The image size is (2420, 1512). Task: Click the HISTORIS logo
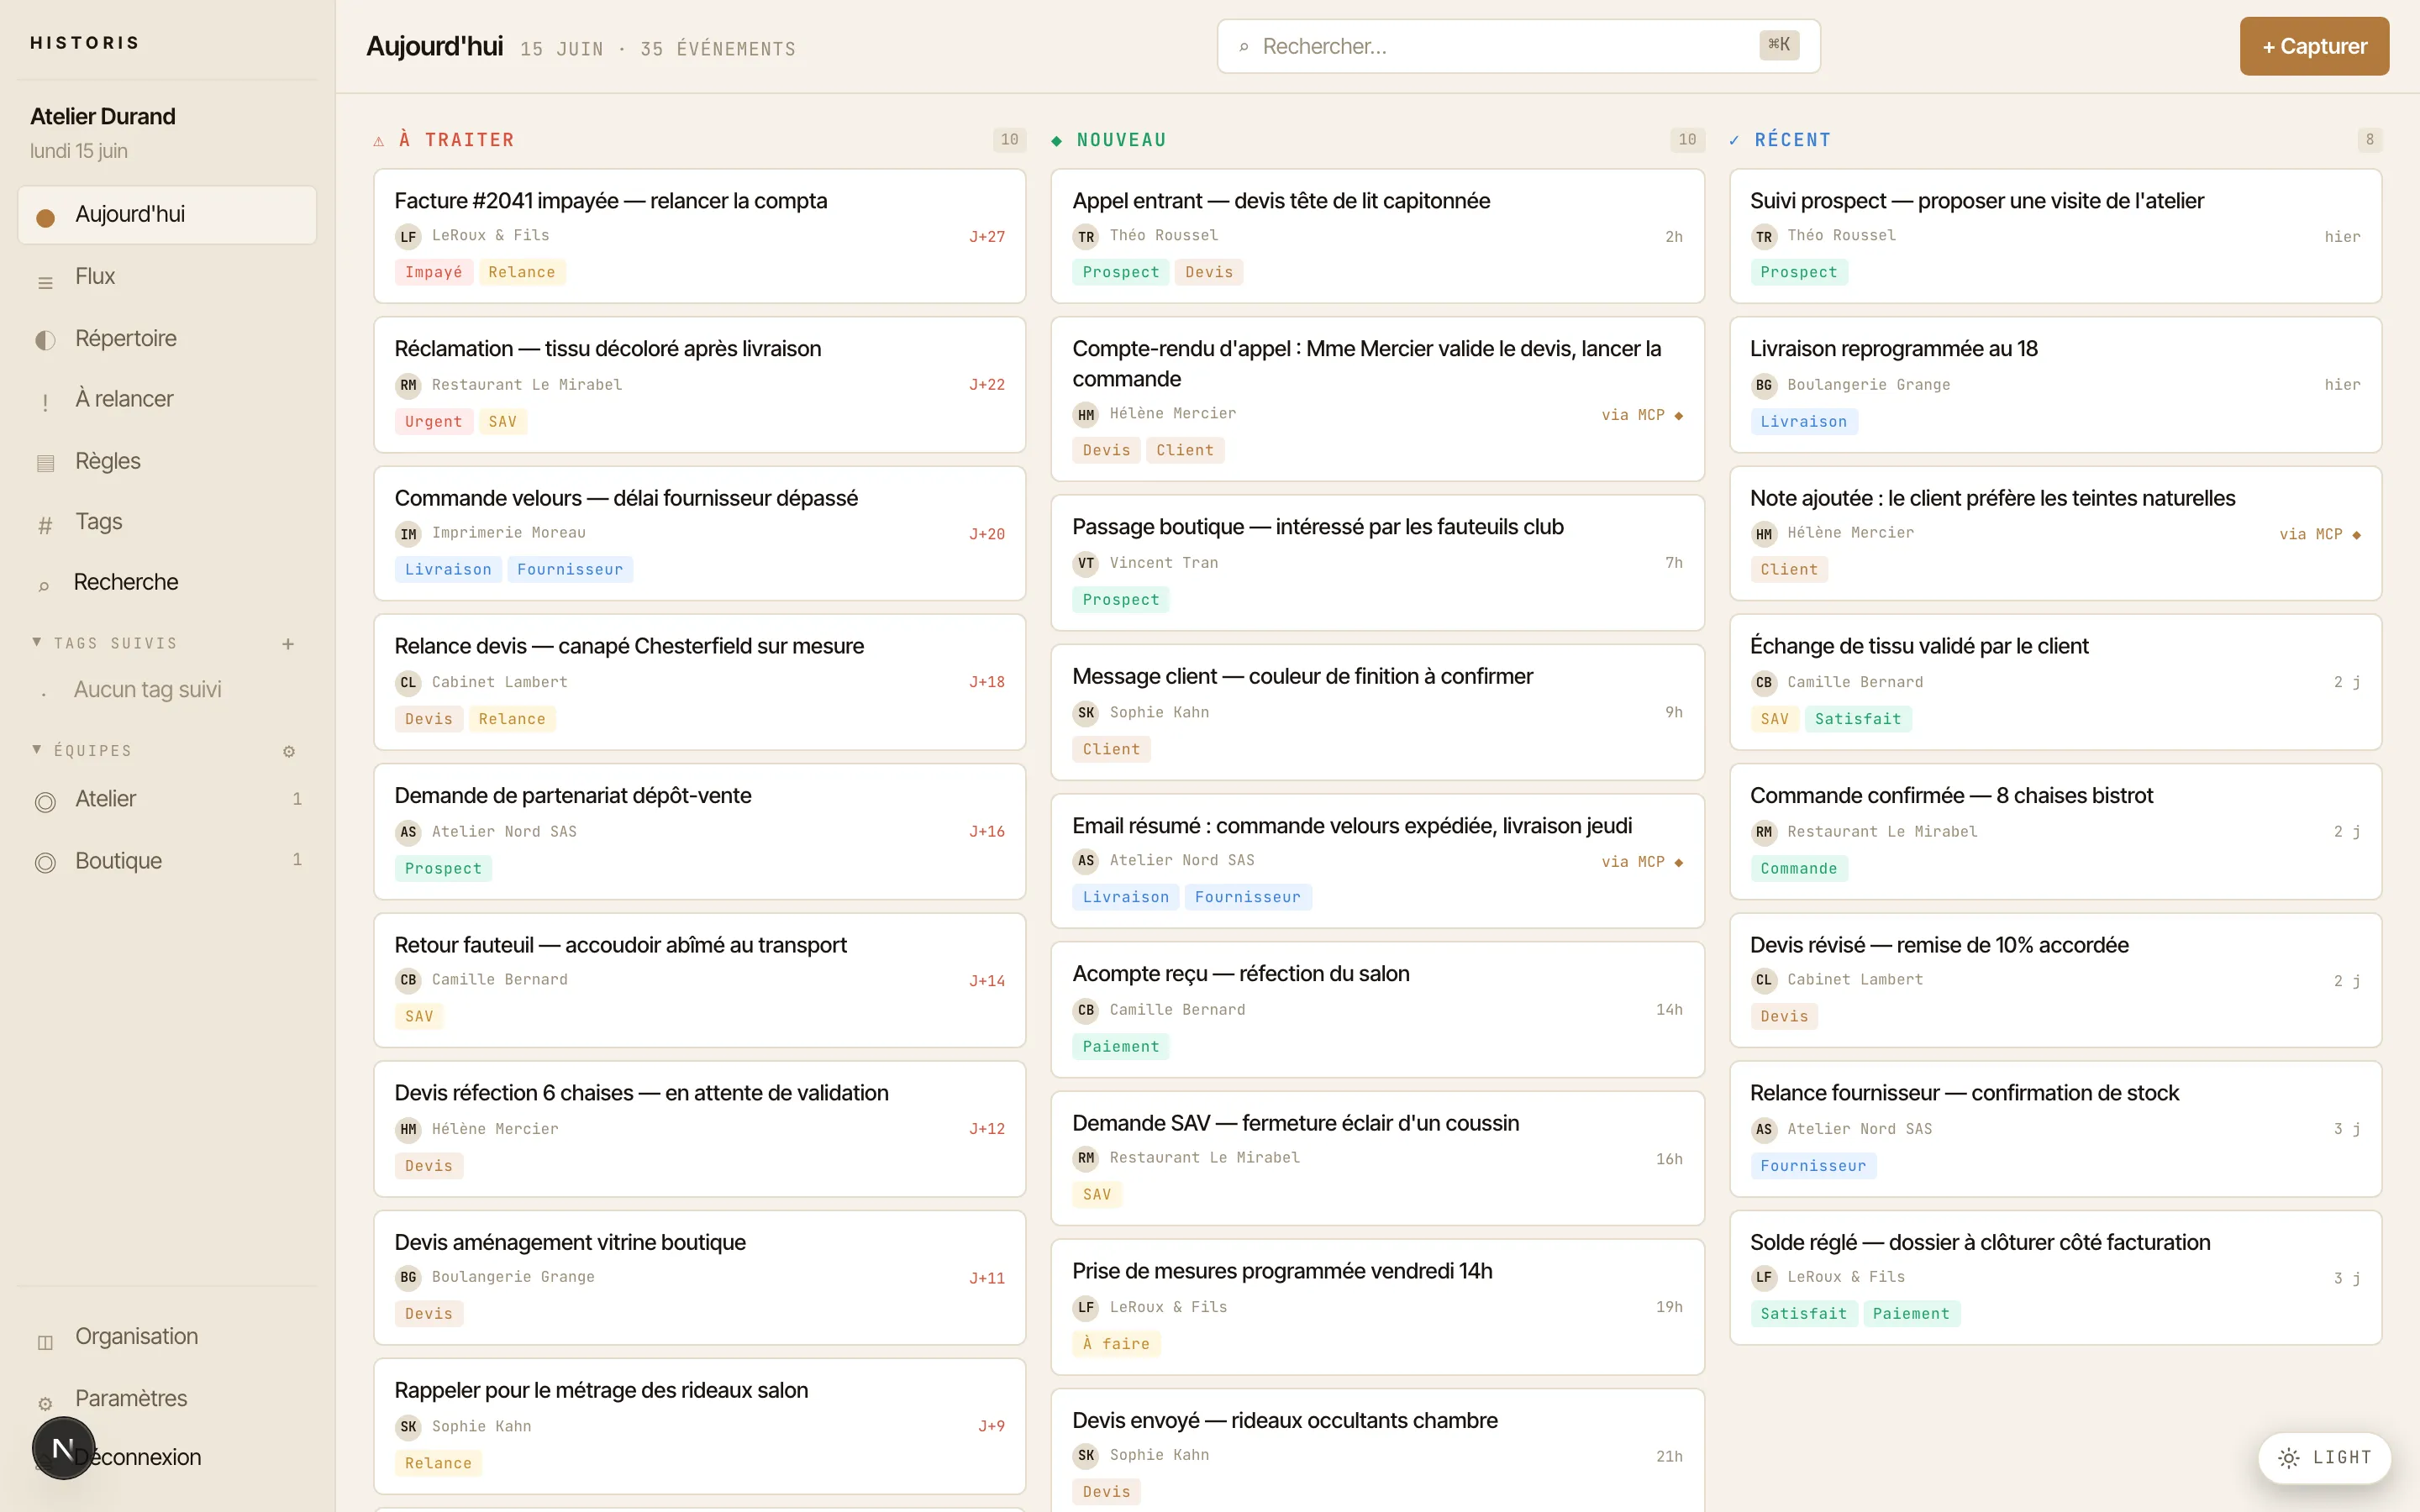point(85,43)
